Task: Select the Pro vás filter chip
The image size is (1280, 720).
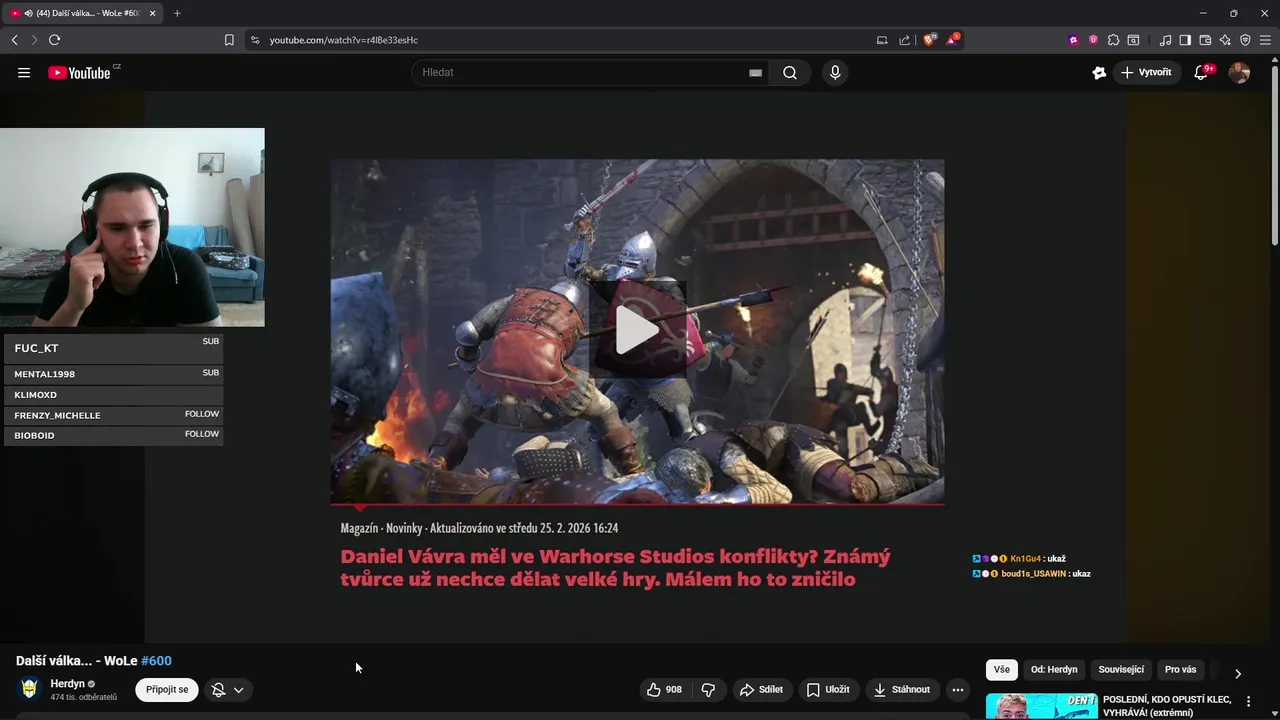Action: click(1180, 669)
